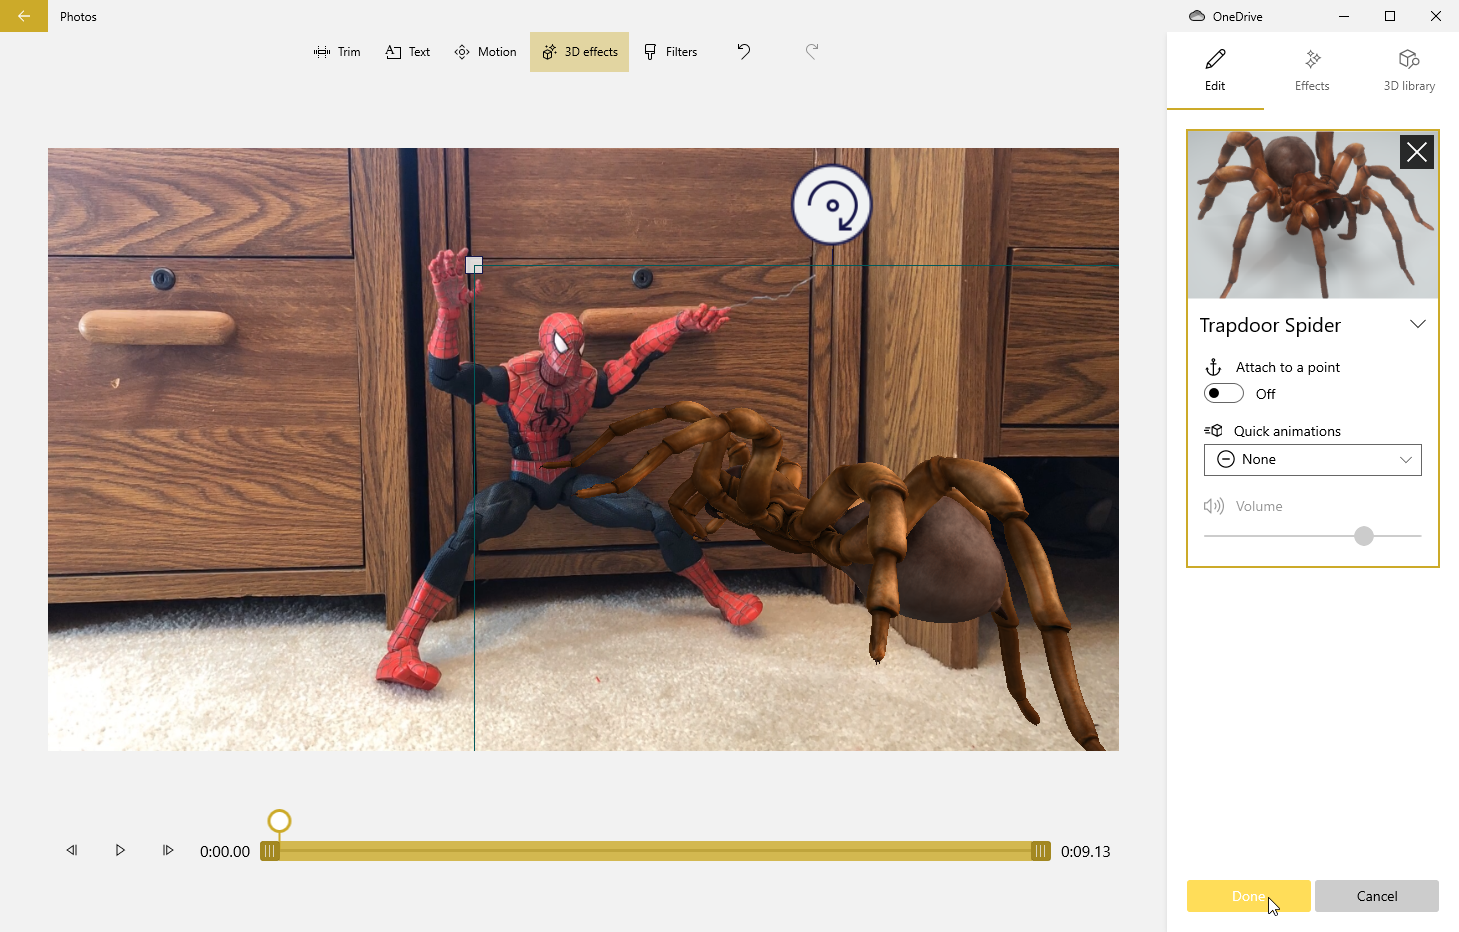Remove the Trapdoor Spider effect with X
This screenshot has width=1459, height=932.
pos(1417,152)
